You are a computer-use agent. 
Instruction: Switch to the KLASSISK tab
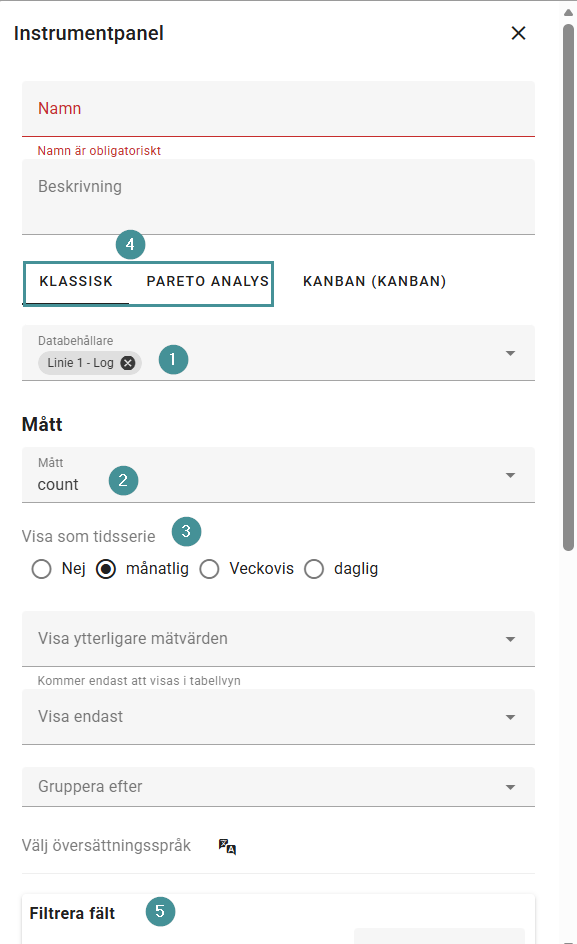(76, 281)
